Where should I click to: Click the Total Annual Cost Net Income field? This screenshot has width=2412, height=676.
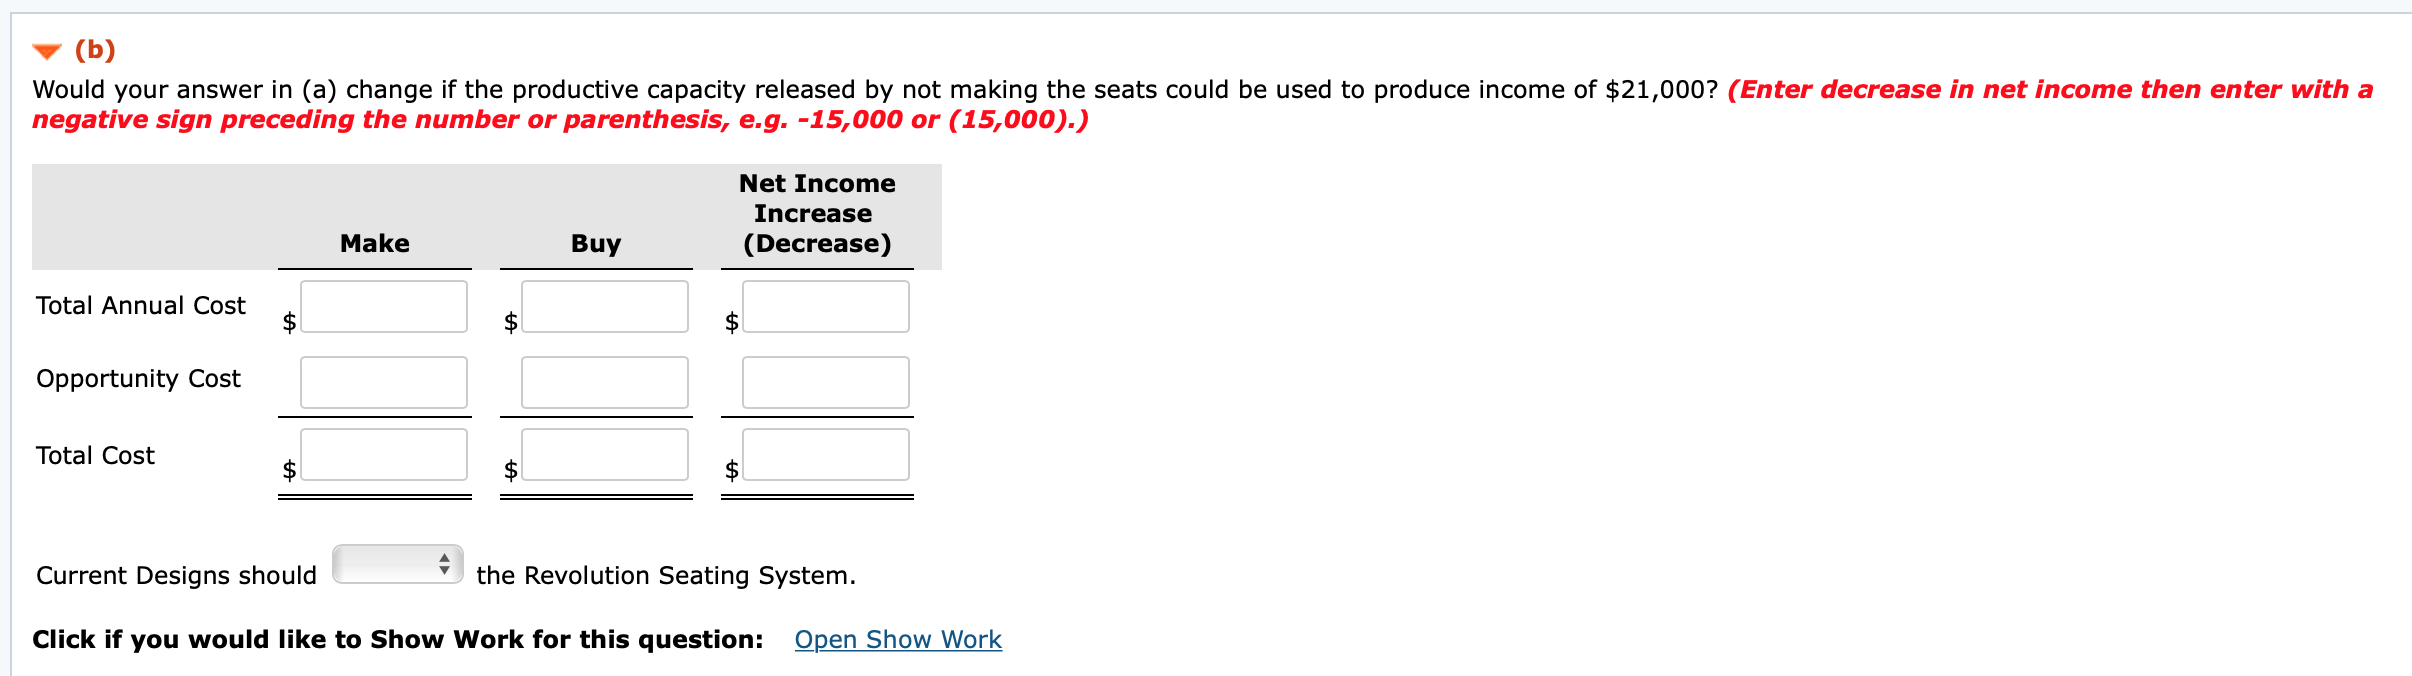point(824,306)
